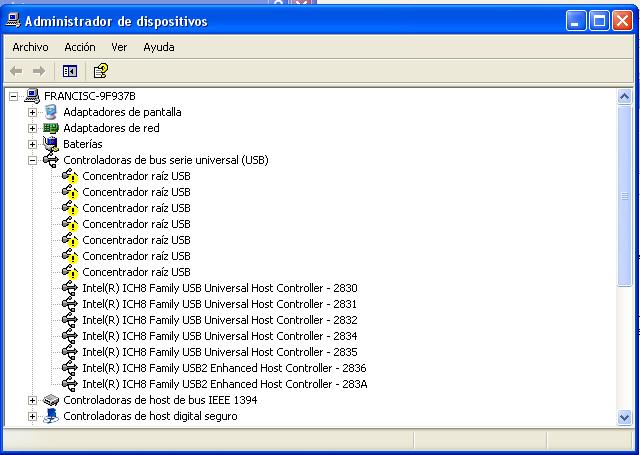640x455 pixels.
Task: Select Controladoras de host digital seguro label
Action: point(150,416)
